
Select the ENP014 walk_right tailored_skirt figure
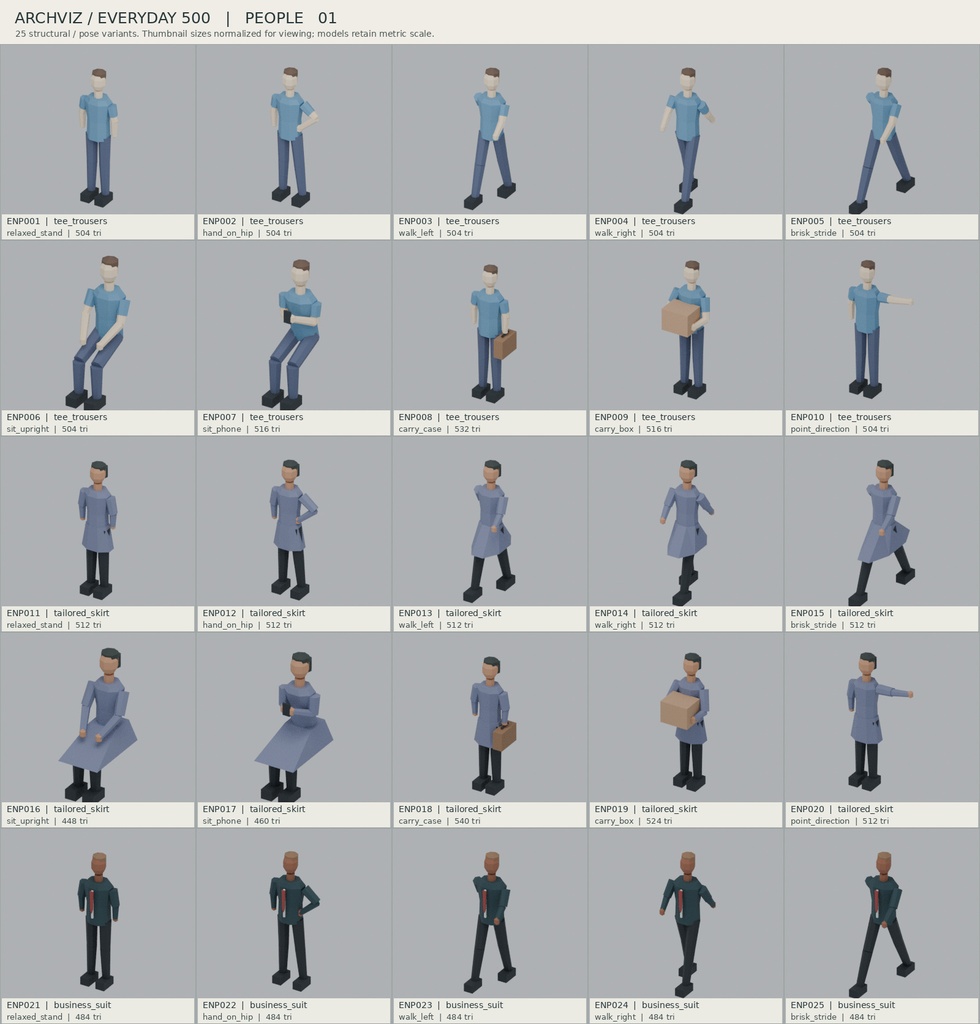pos(686,532)
